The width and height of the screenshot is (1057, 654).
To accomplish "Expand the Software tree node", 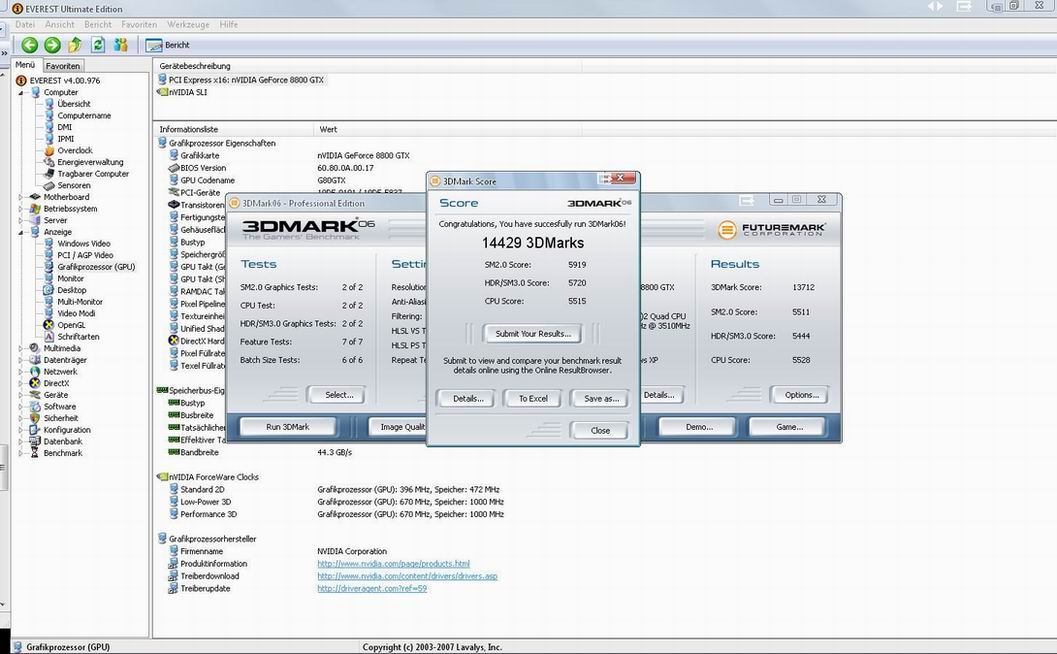I will point(21,407).
